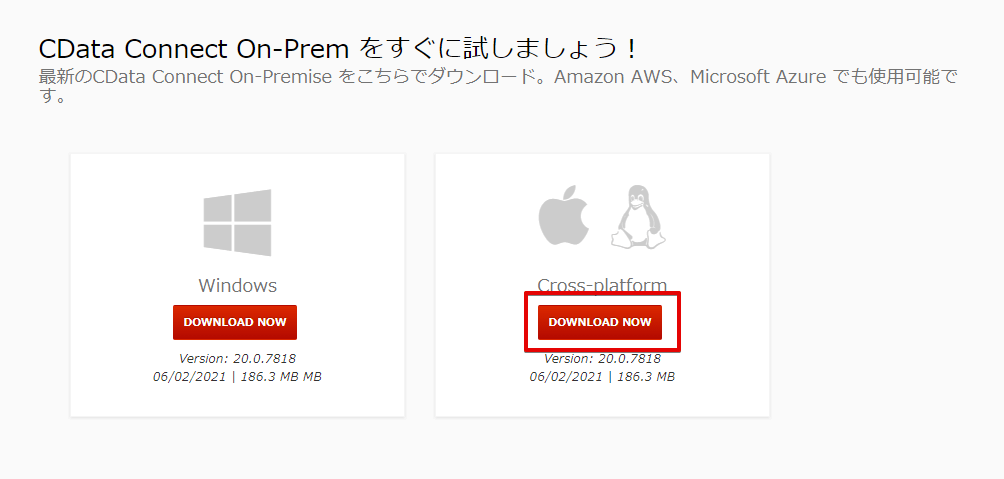Click the Windows date line ending "MB MB"

(237, 376)
